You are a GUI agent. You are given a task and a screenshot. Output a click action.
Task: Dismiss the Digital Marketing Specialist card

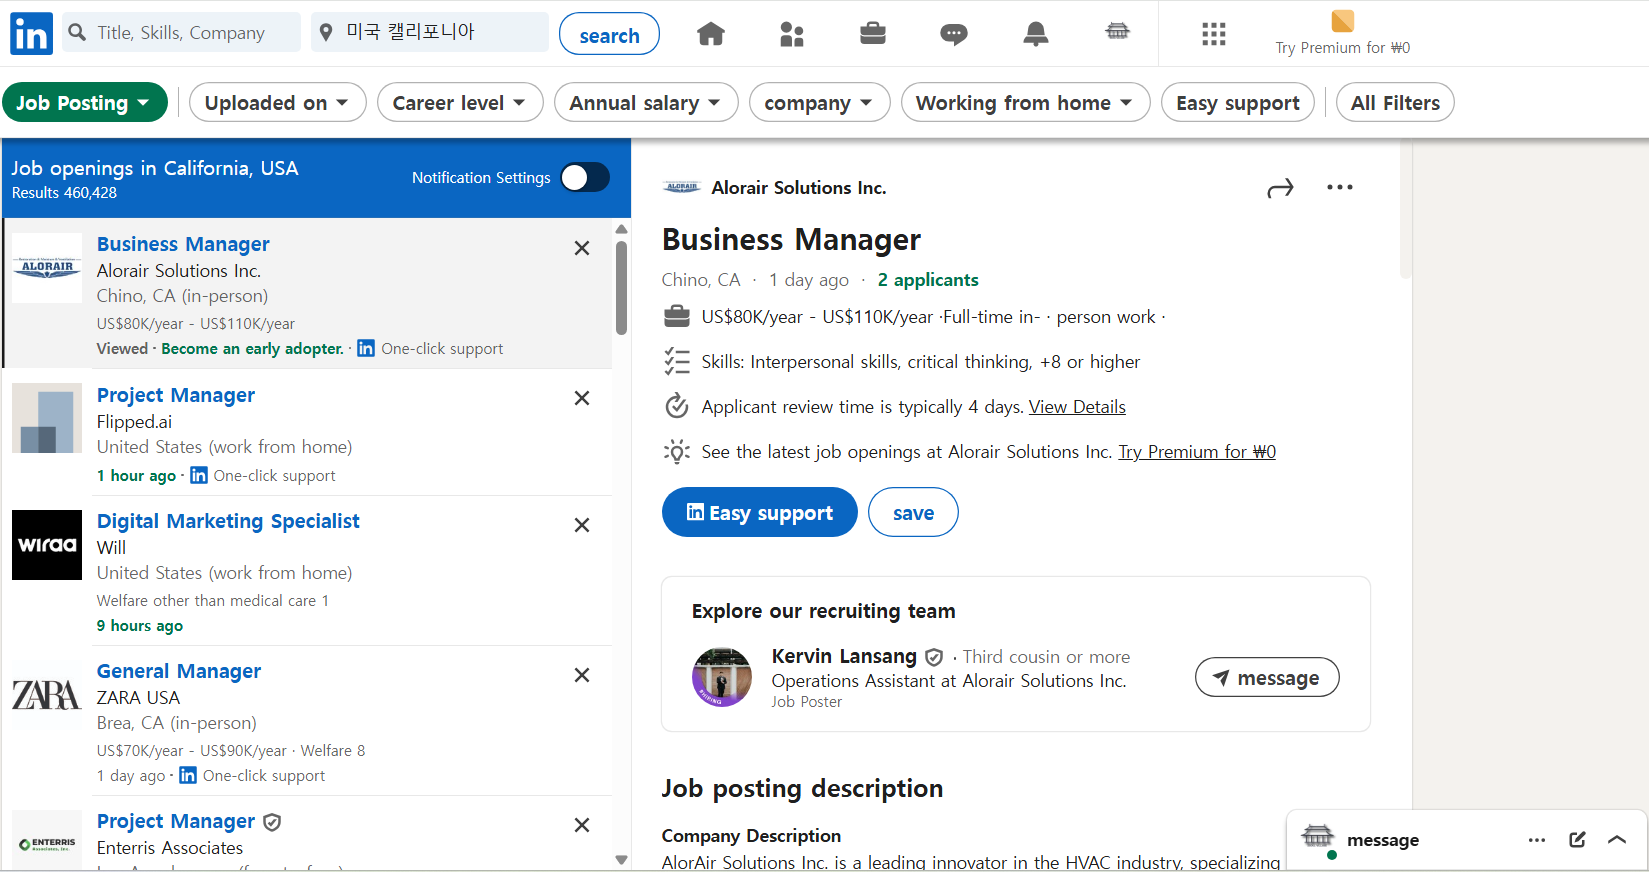(x=582, y=525)
